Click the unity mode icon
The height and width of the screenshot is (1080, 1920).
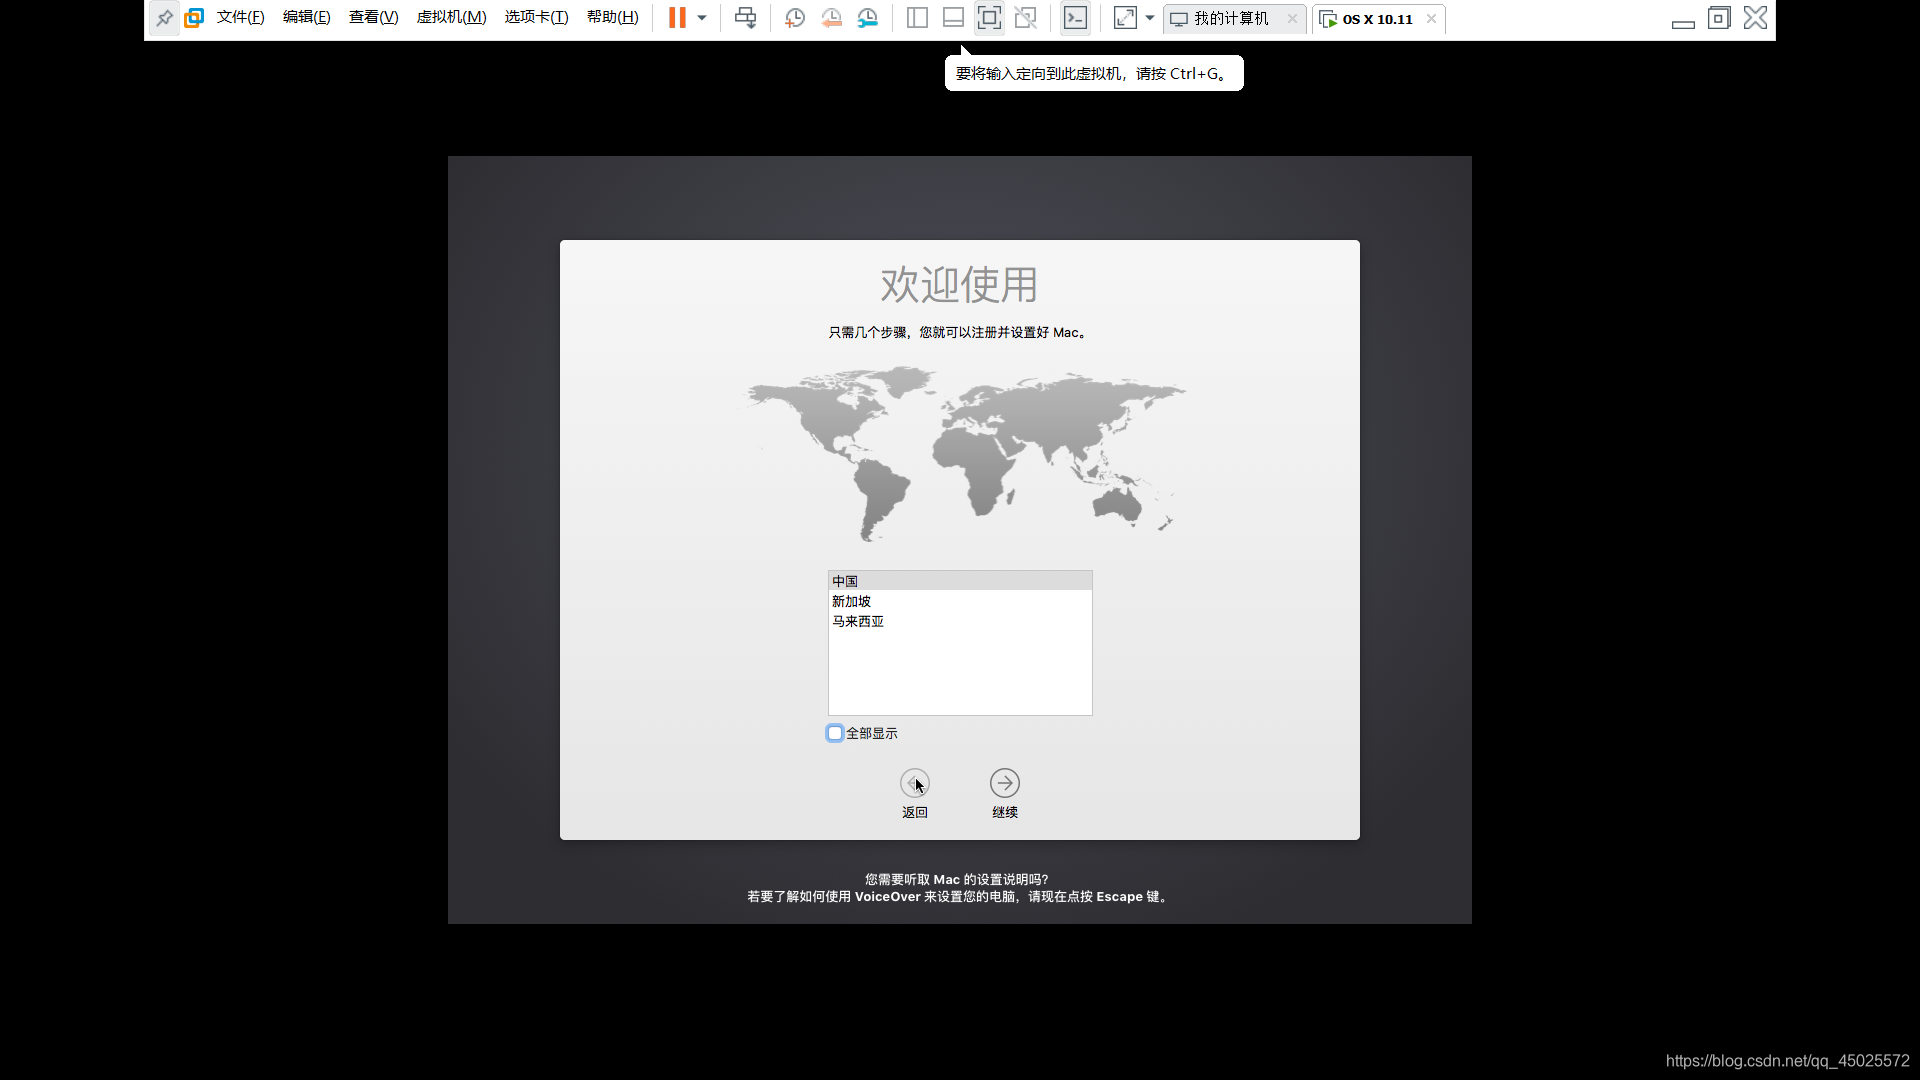point(1025,18)
